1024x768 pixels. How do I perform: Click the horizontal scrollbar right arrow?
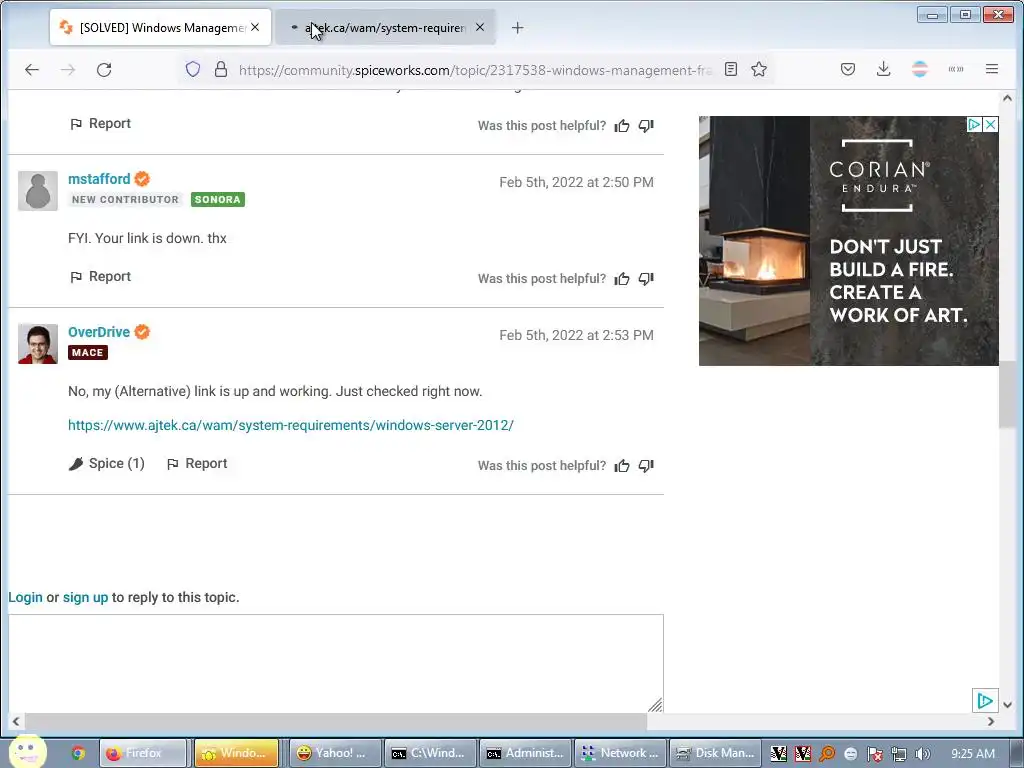[x=991, y=722]
